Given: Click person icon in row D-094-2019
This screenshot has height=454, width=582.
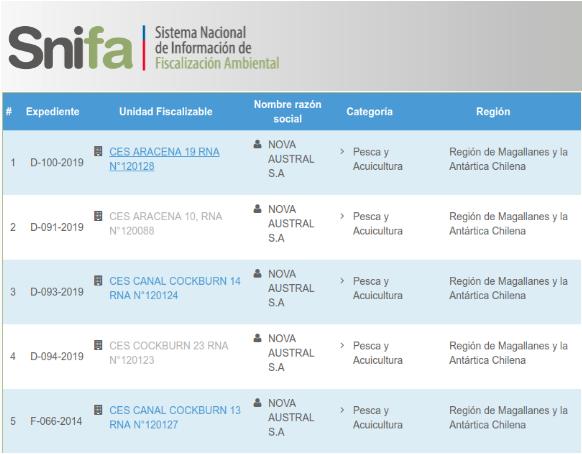Looking at the screenshot, I should coord(257,338).
